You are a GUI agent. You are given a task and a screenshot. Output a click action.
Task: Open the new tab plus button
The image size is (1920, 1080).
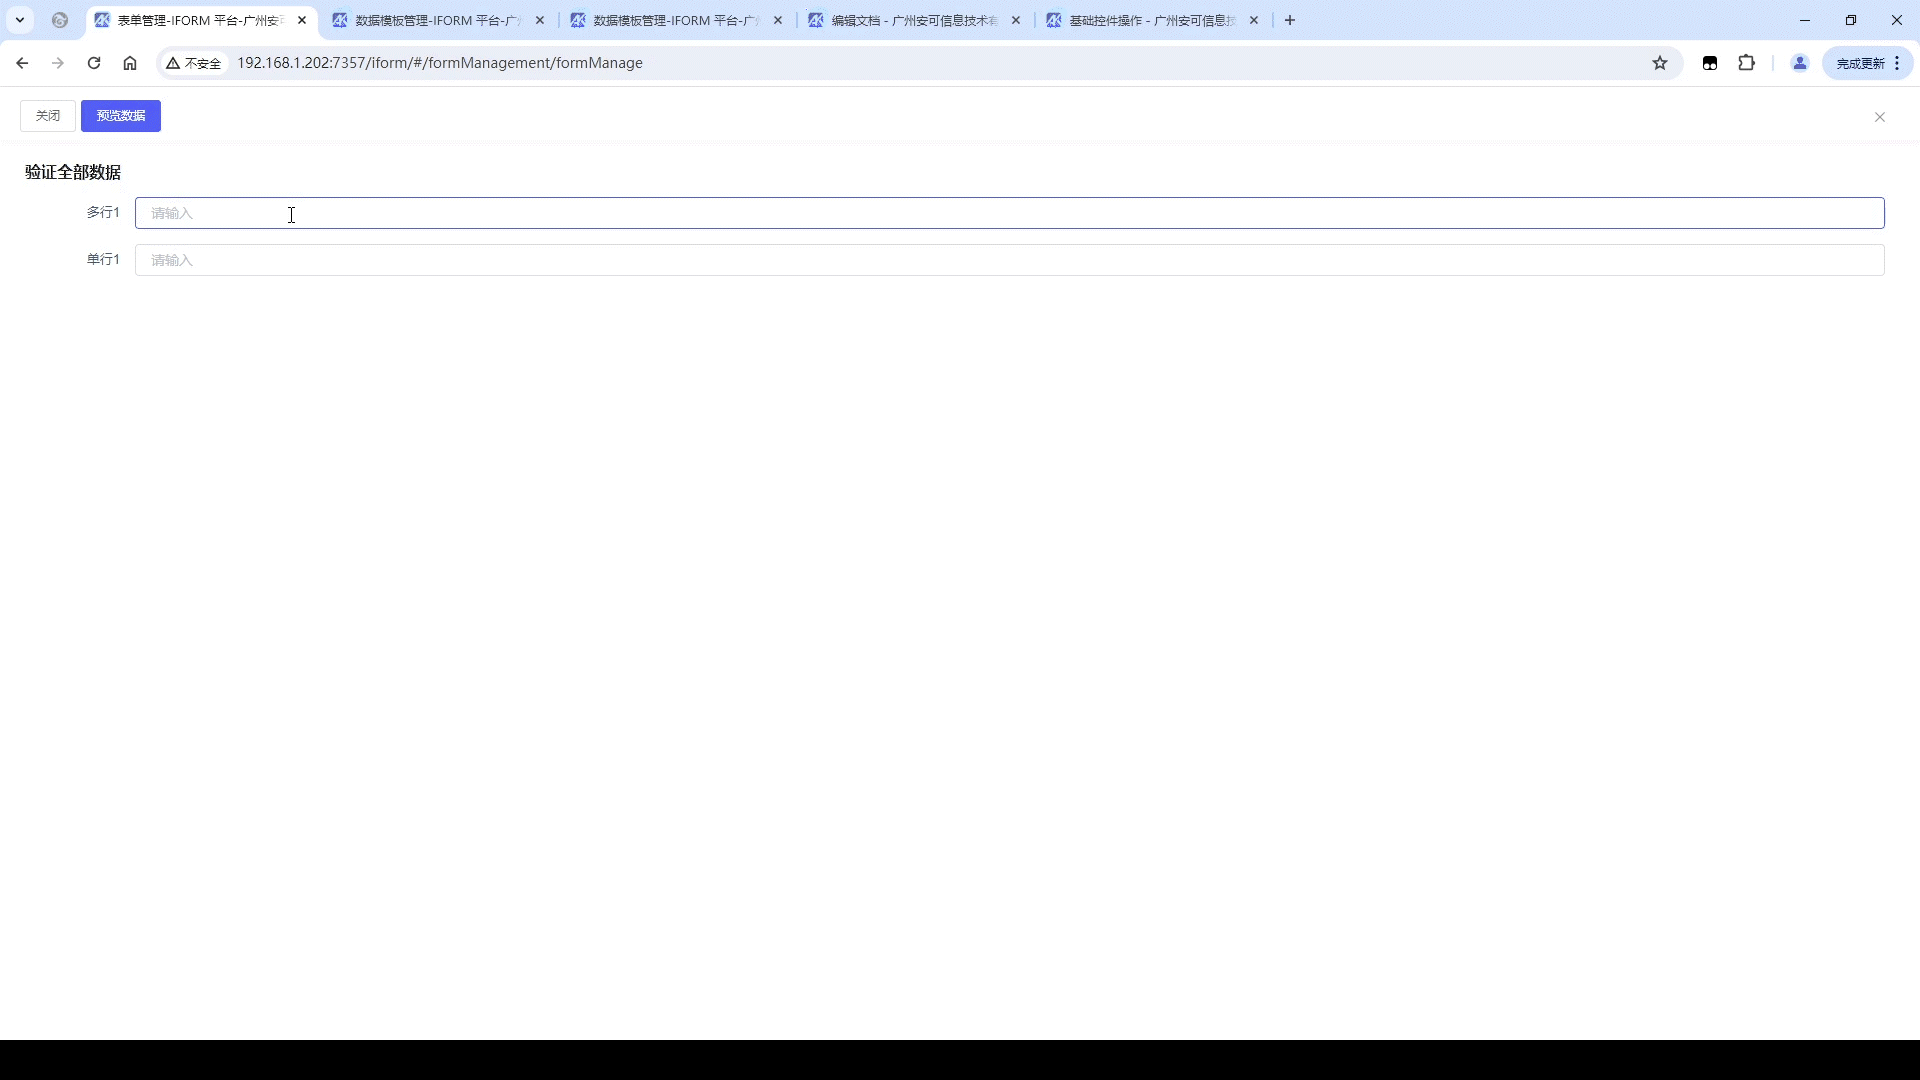tap(1290, 20)
